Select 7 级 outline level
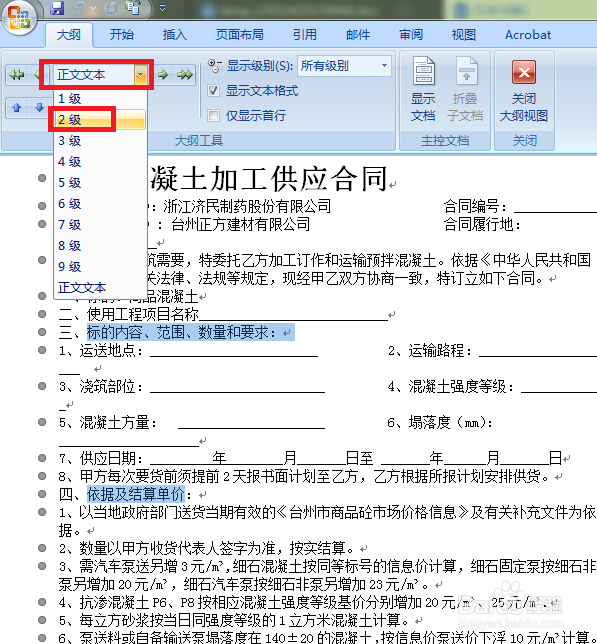 pos(101,225)
